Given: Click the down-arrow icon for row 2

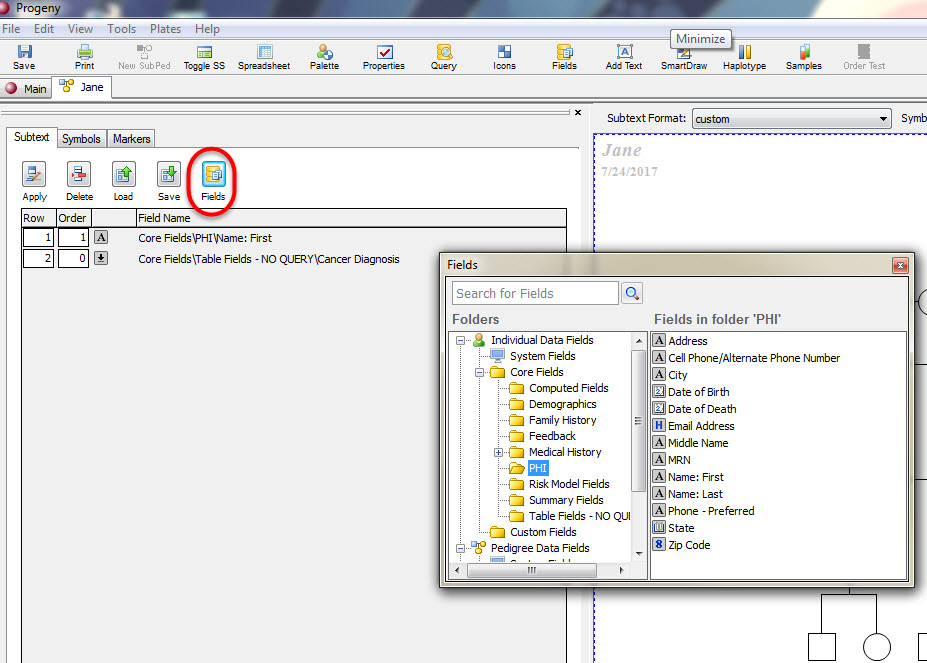Looking at the screenshot, I should point(101,258).
